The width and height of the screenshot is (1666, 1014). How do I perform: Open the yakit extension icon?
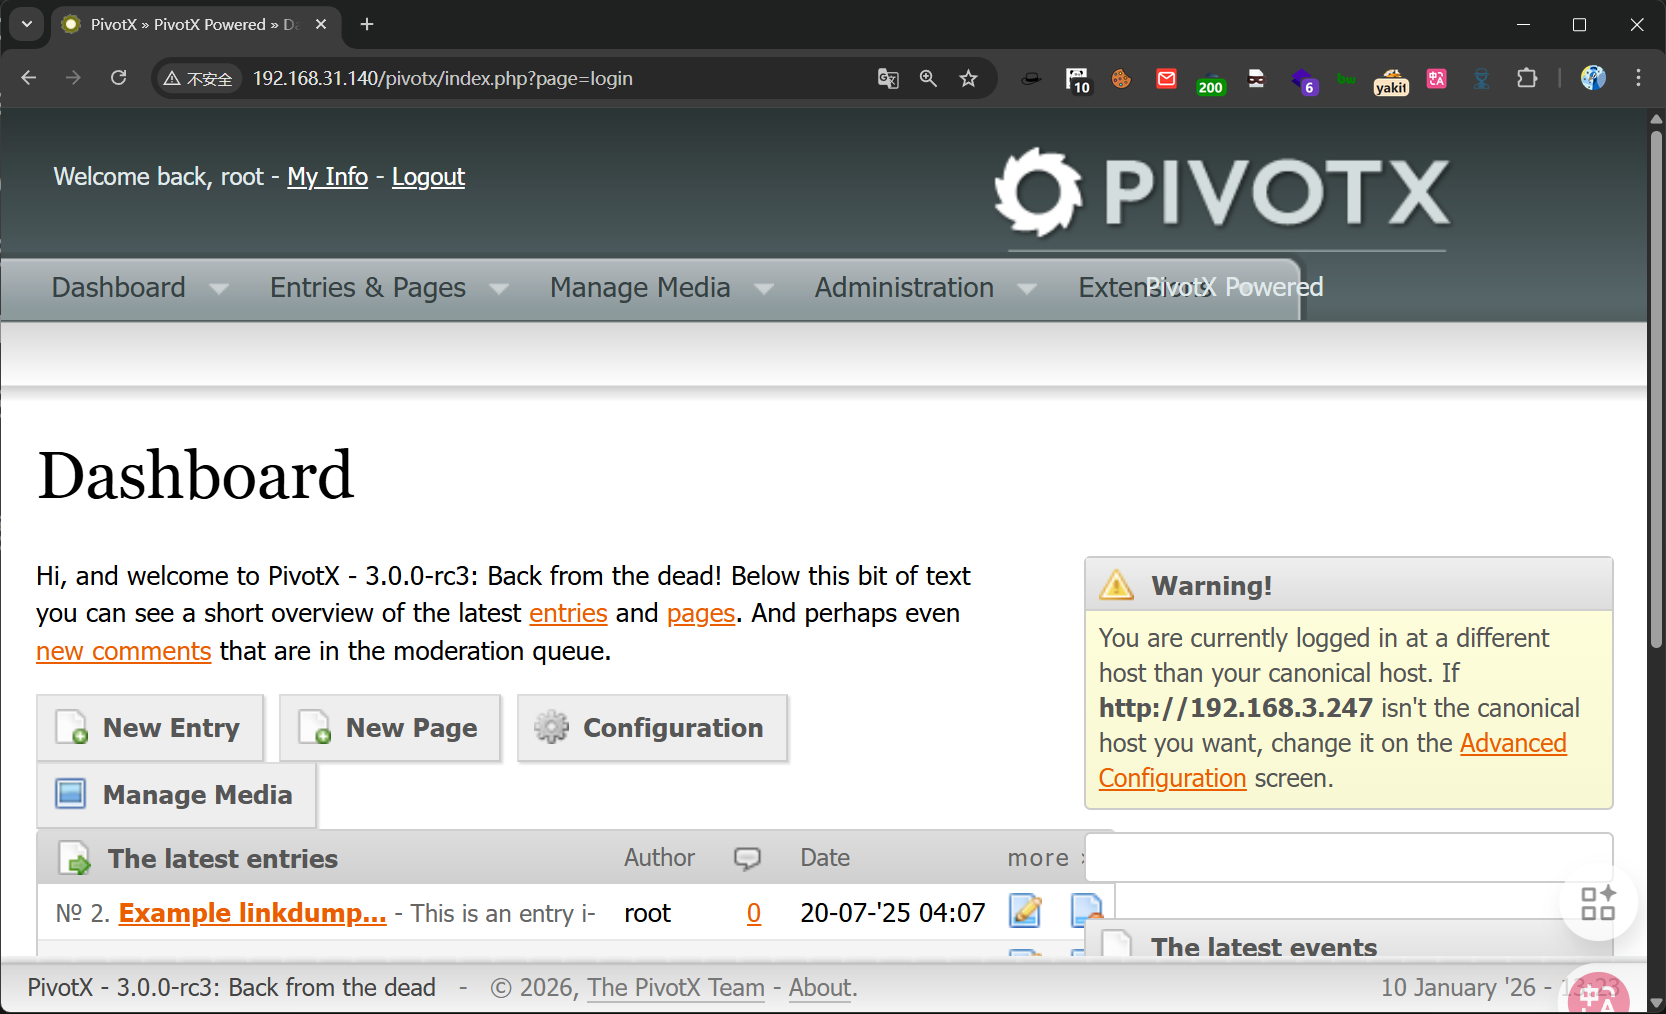[x=1390, y=80]
